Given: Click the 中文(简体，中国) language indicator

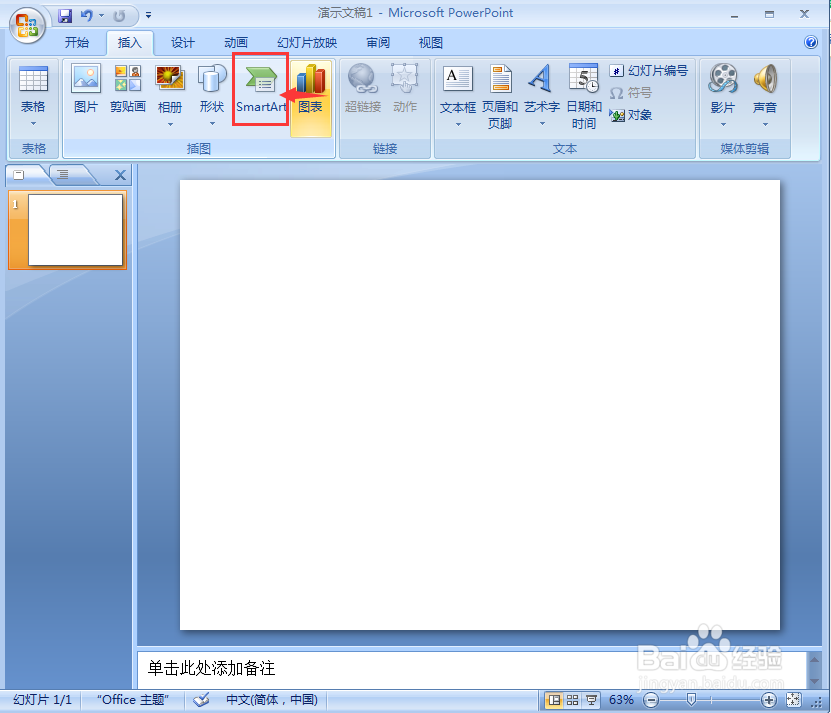Looking at the screenshot, I should pyautogui.click(x=272, y=700).
